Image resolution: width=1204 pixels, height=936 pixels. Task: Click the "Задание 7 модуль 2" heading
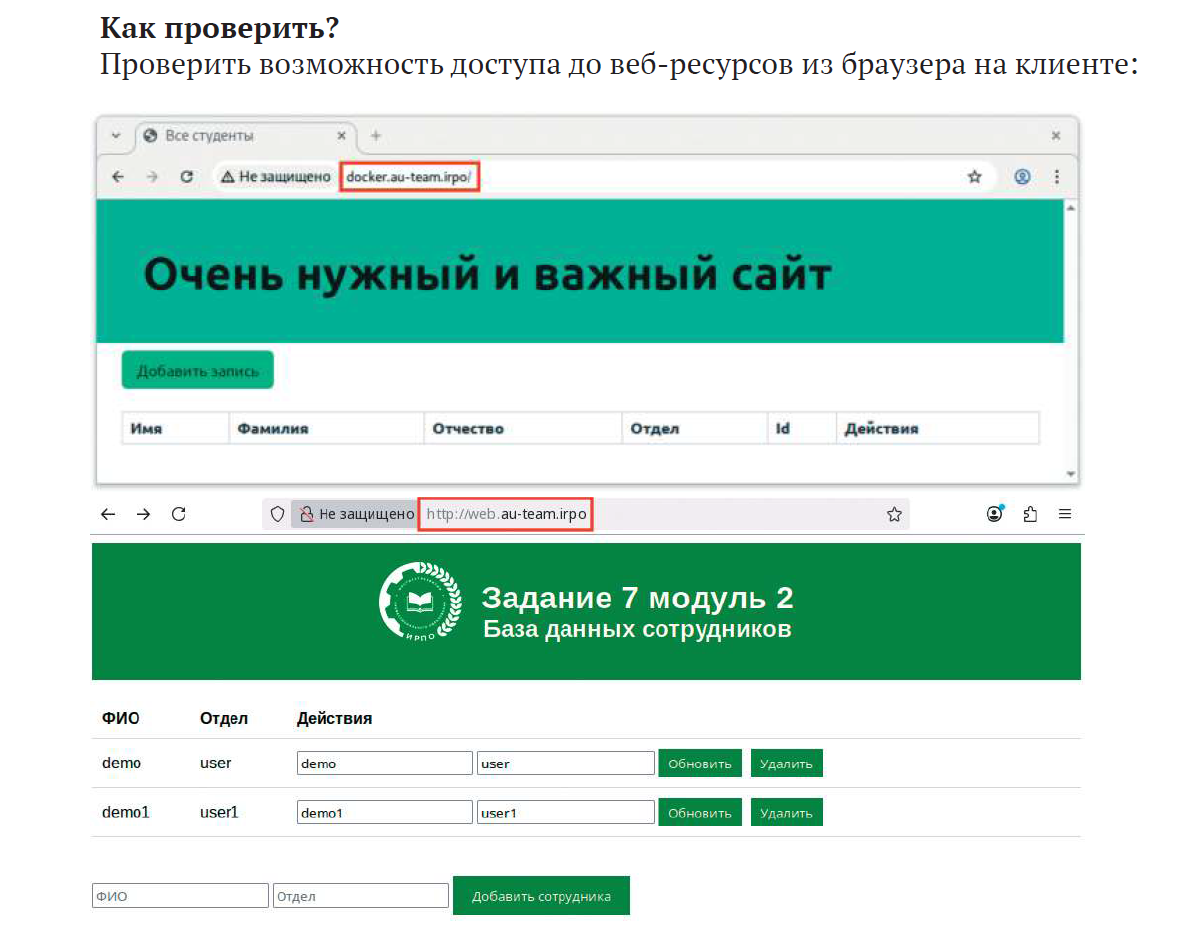click(x=638, y=598)
